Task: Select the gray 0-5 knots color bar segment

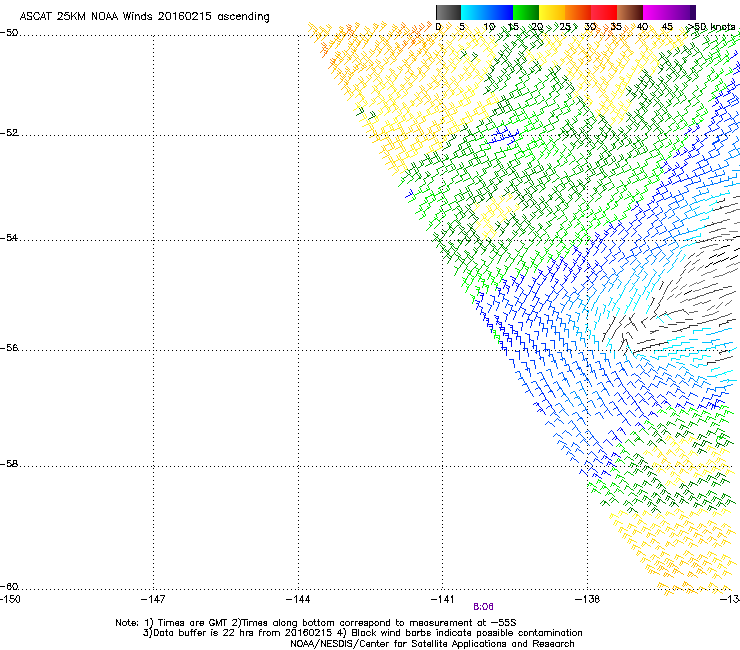Action: click(448, 12)
